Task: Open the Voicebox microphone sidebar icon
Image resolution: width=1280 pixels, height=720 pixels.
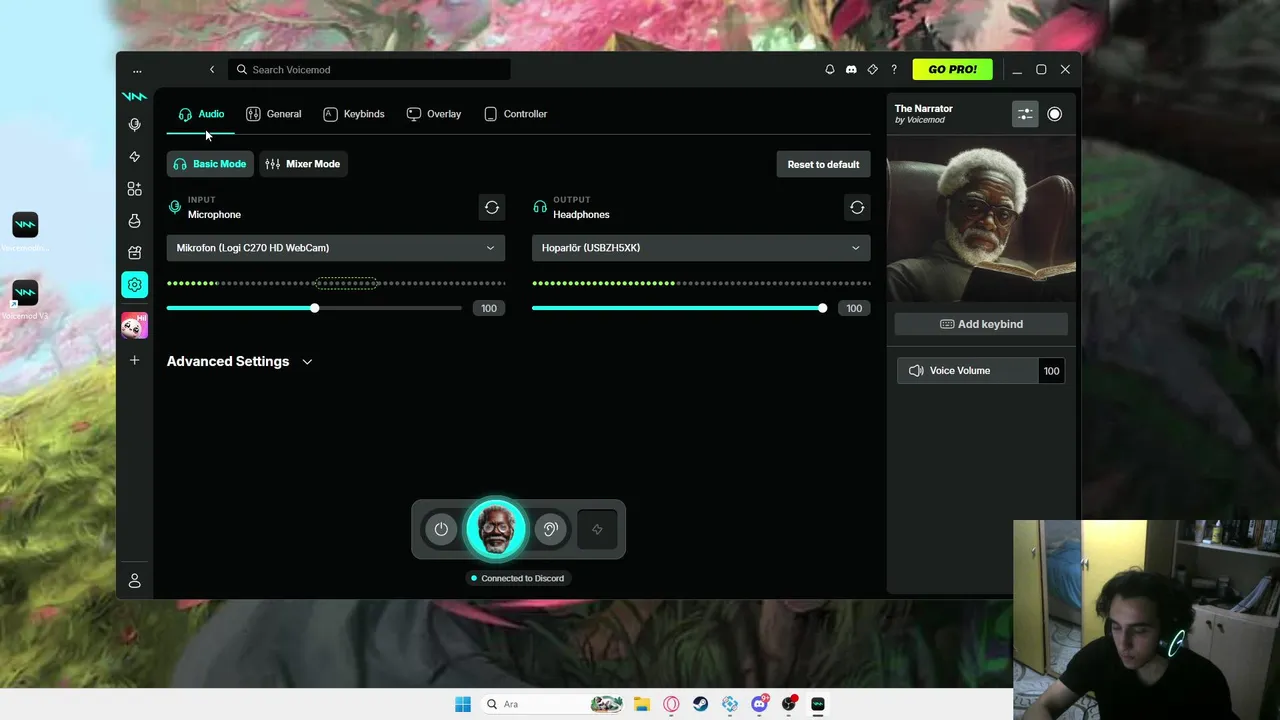Action: pos(134,125)
